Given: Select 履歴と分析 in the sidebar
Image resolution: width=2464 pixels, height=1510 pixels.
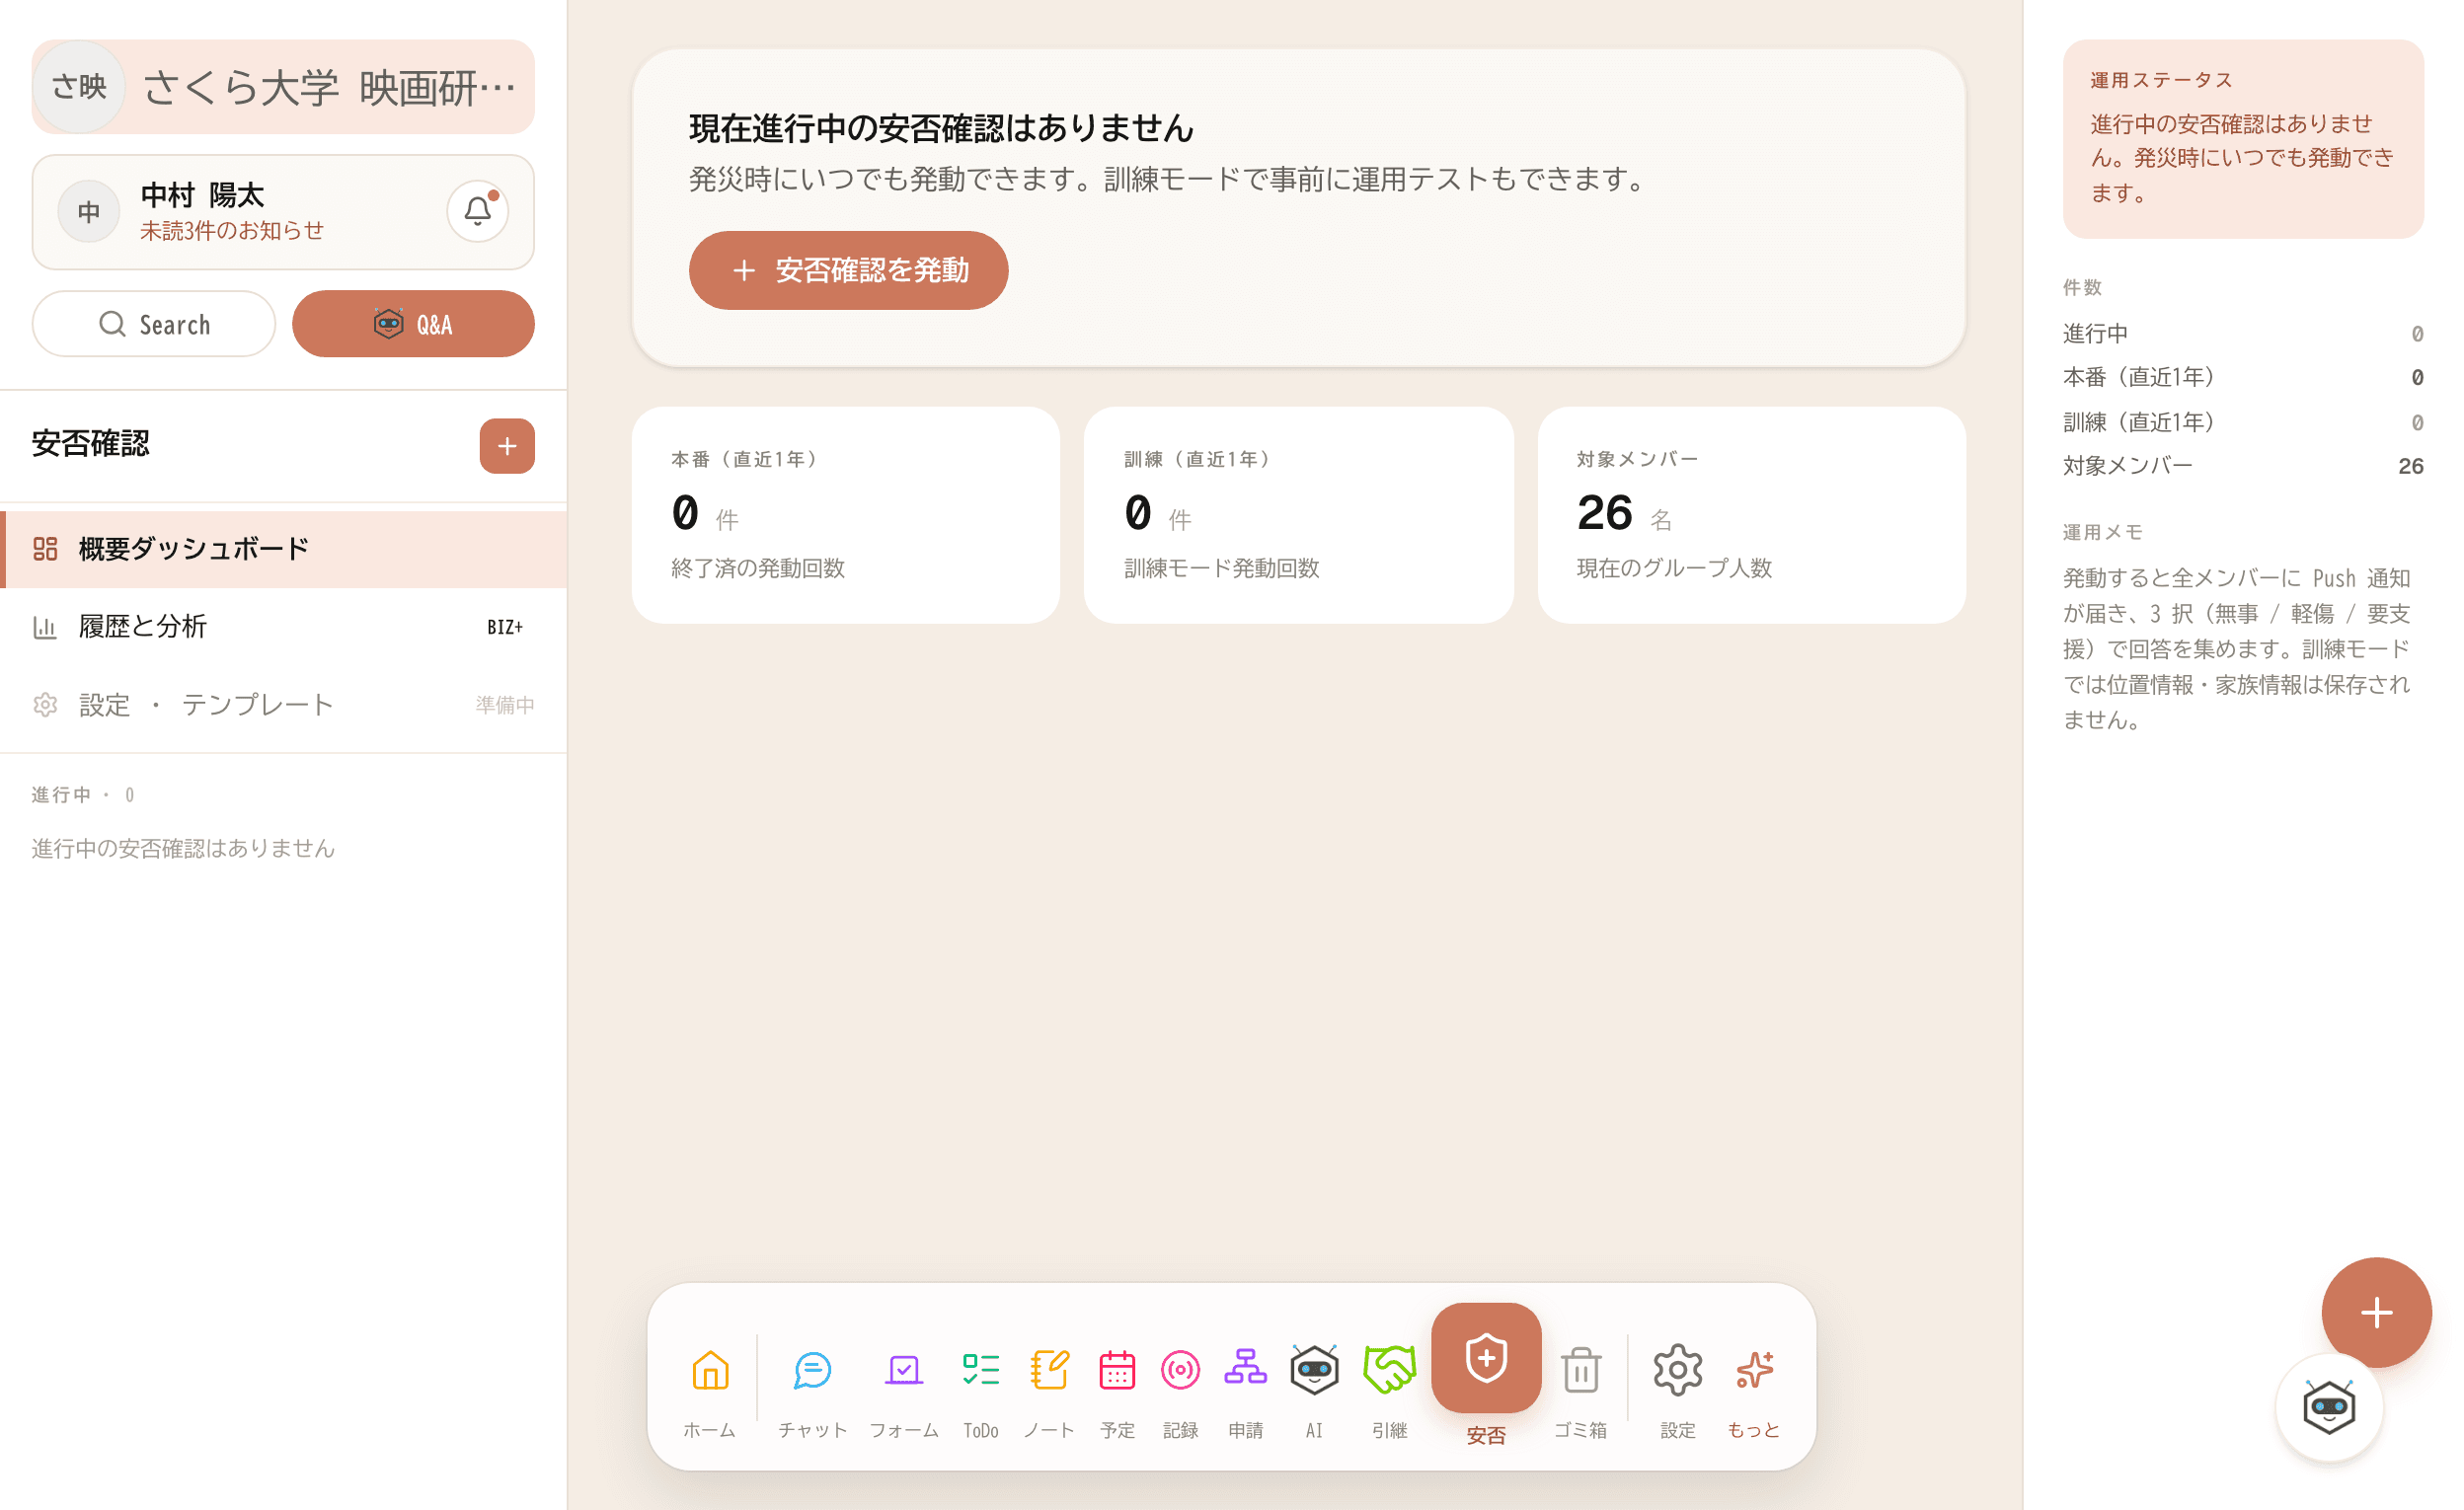Looking at the screenshot, I should pos(283,627).
